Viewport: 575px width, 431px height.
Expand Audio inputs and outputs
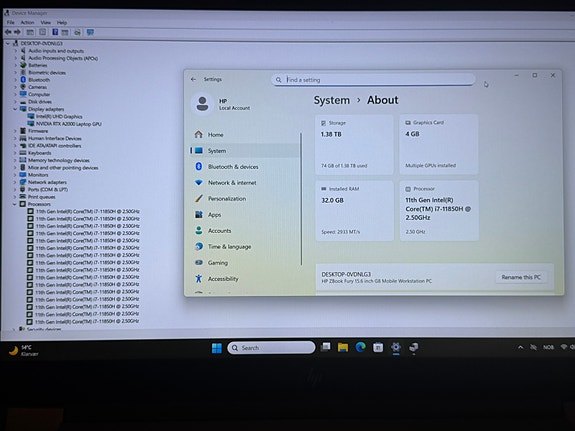15,51
